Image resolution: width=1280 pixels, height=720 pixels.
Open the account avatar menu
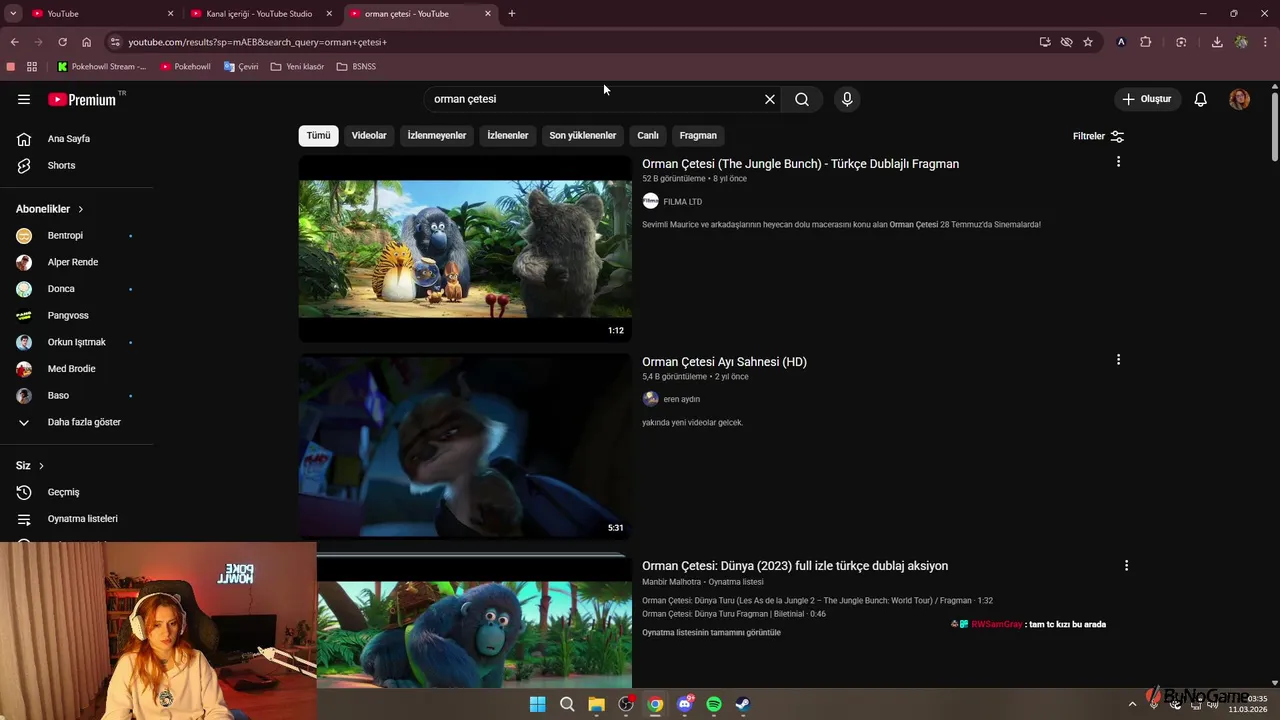(x=1239, y=99)
